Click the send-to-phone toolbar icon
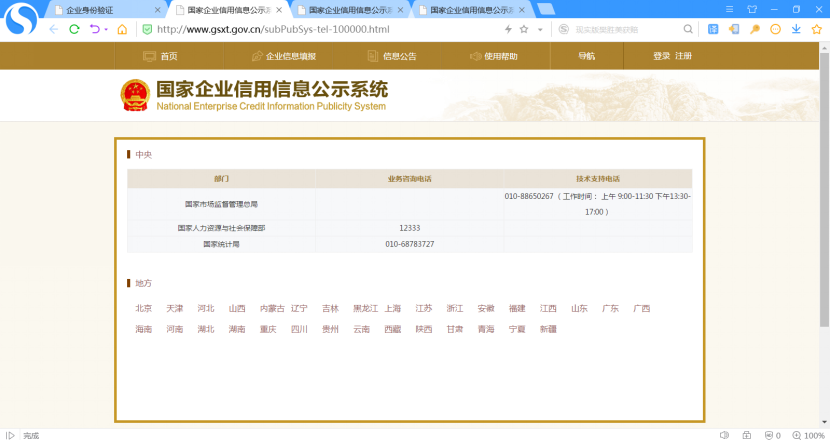 [734, 29]
